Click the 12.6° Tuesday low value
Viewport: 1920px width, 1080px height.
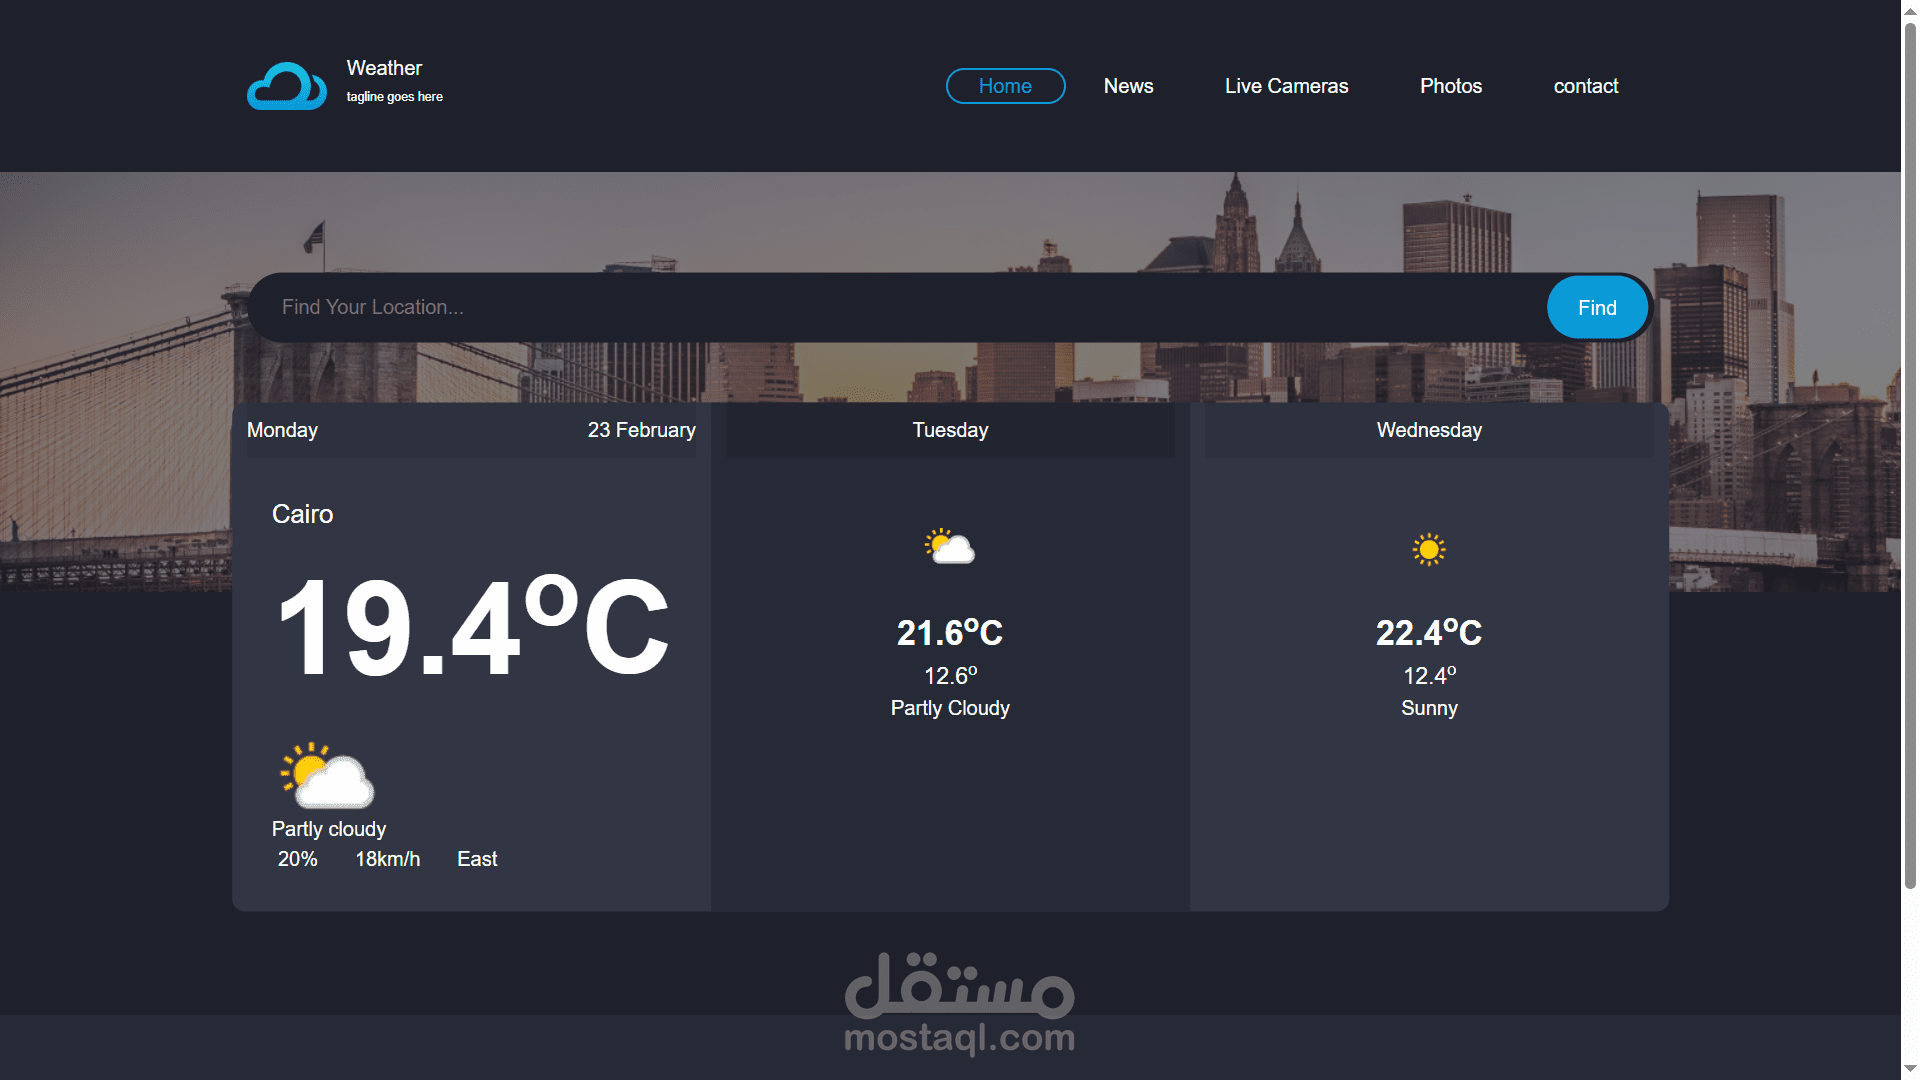[950, 676]
